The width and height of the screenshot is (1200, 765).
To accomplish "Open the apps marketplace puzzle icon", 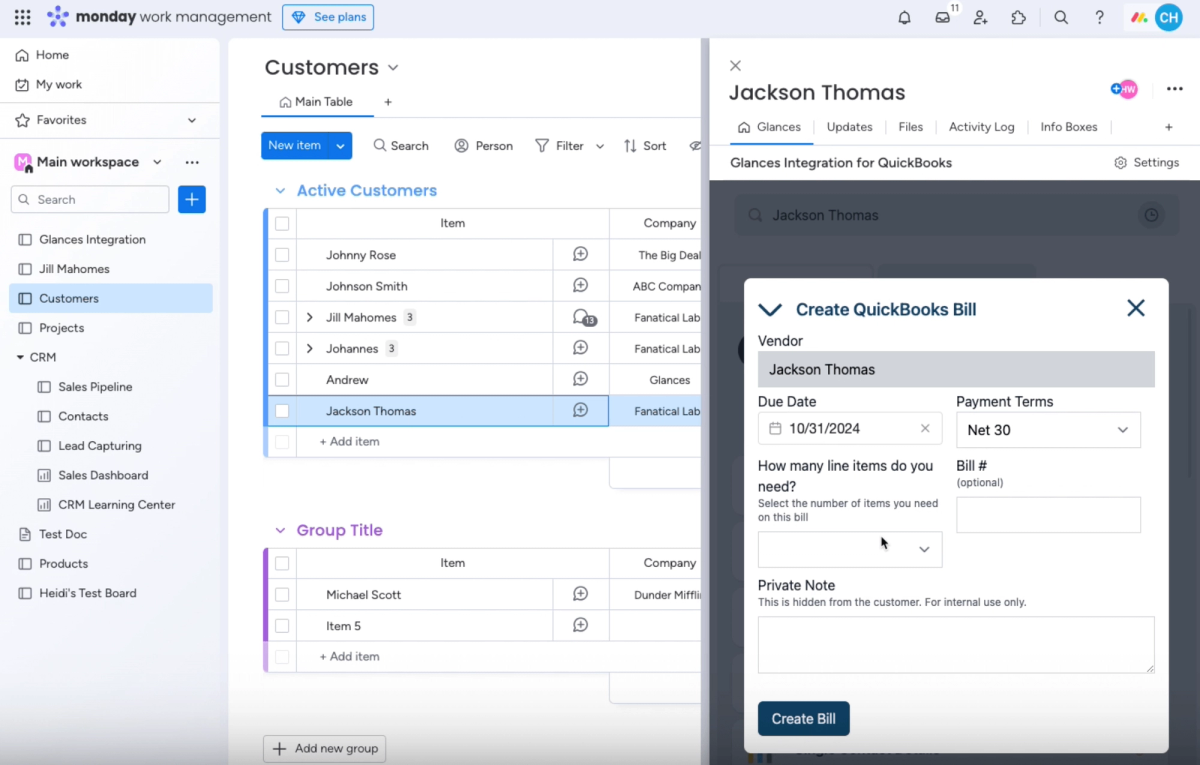I will [1019, 17].
